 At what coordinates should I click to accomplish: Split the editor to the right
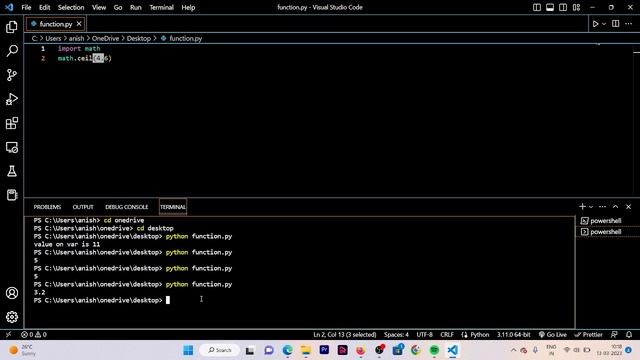pos(616,24)
